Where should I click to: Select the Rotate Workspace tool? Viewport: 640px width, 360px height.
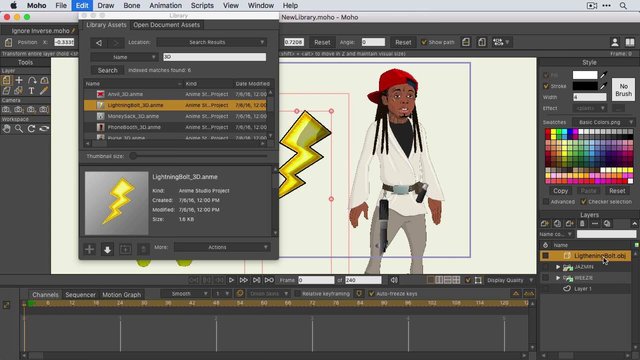point(31,129)
